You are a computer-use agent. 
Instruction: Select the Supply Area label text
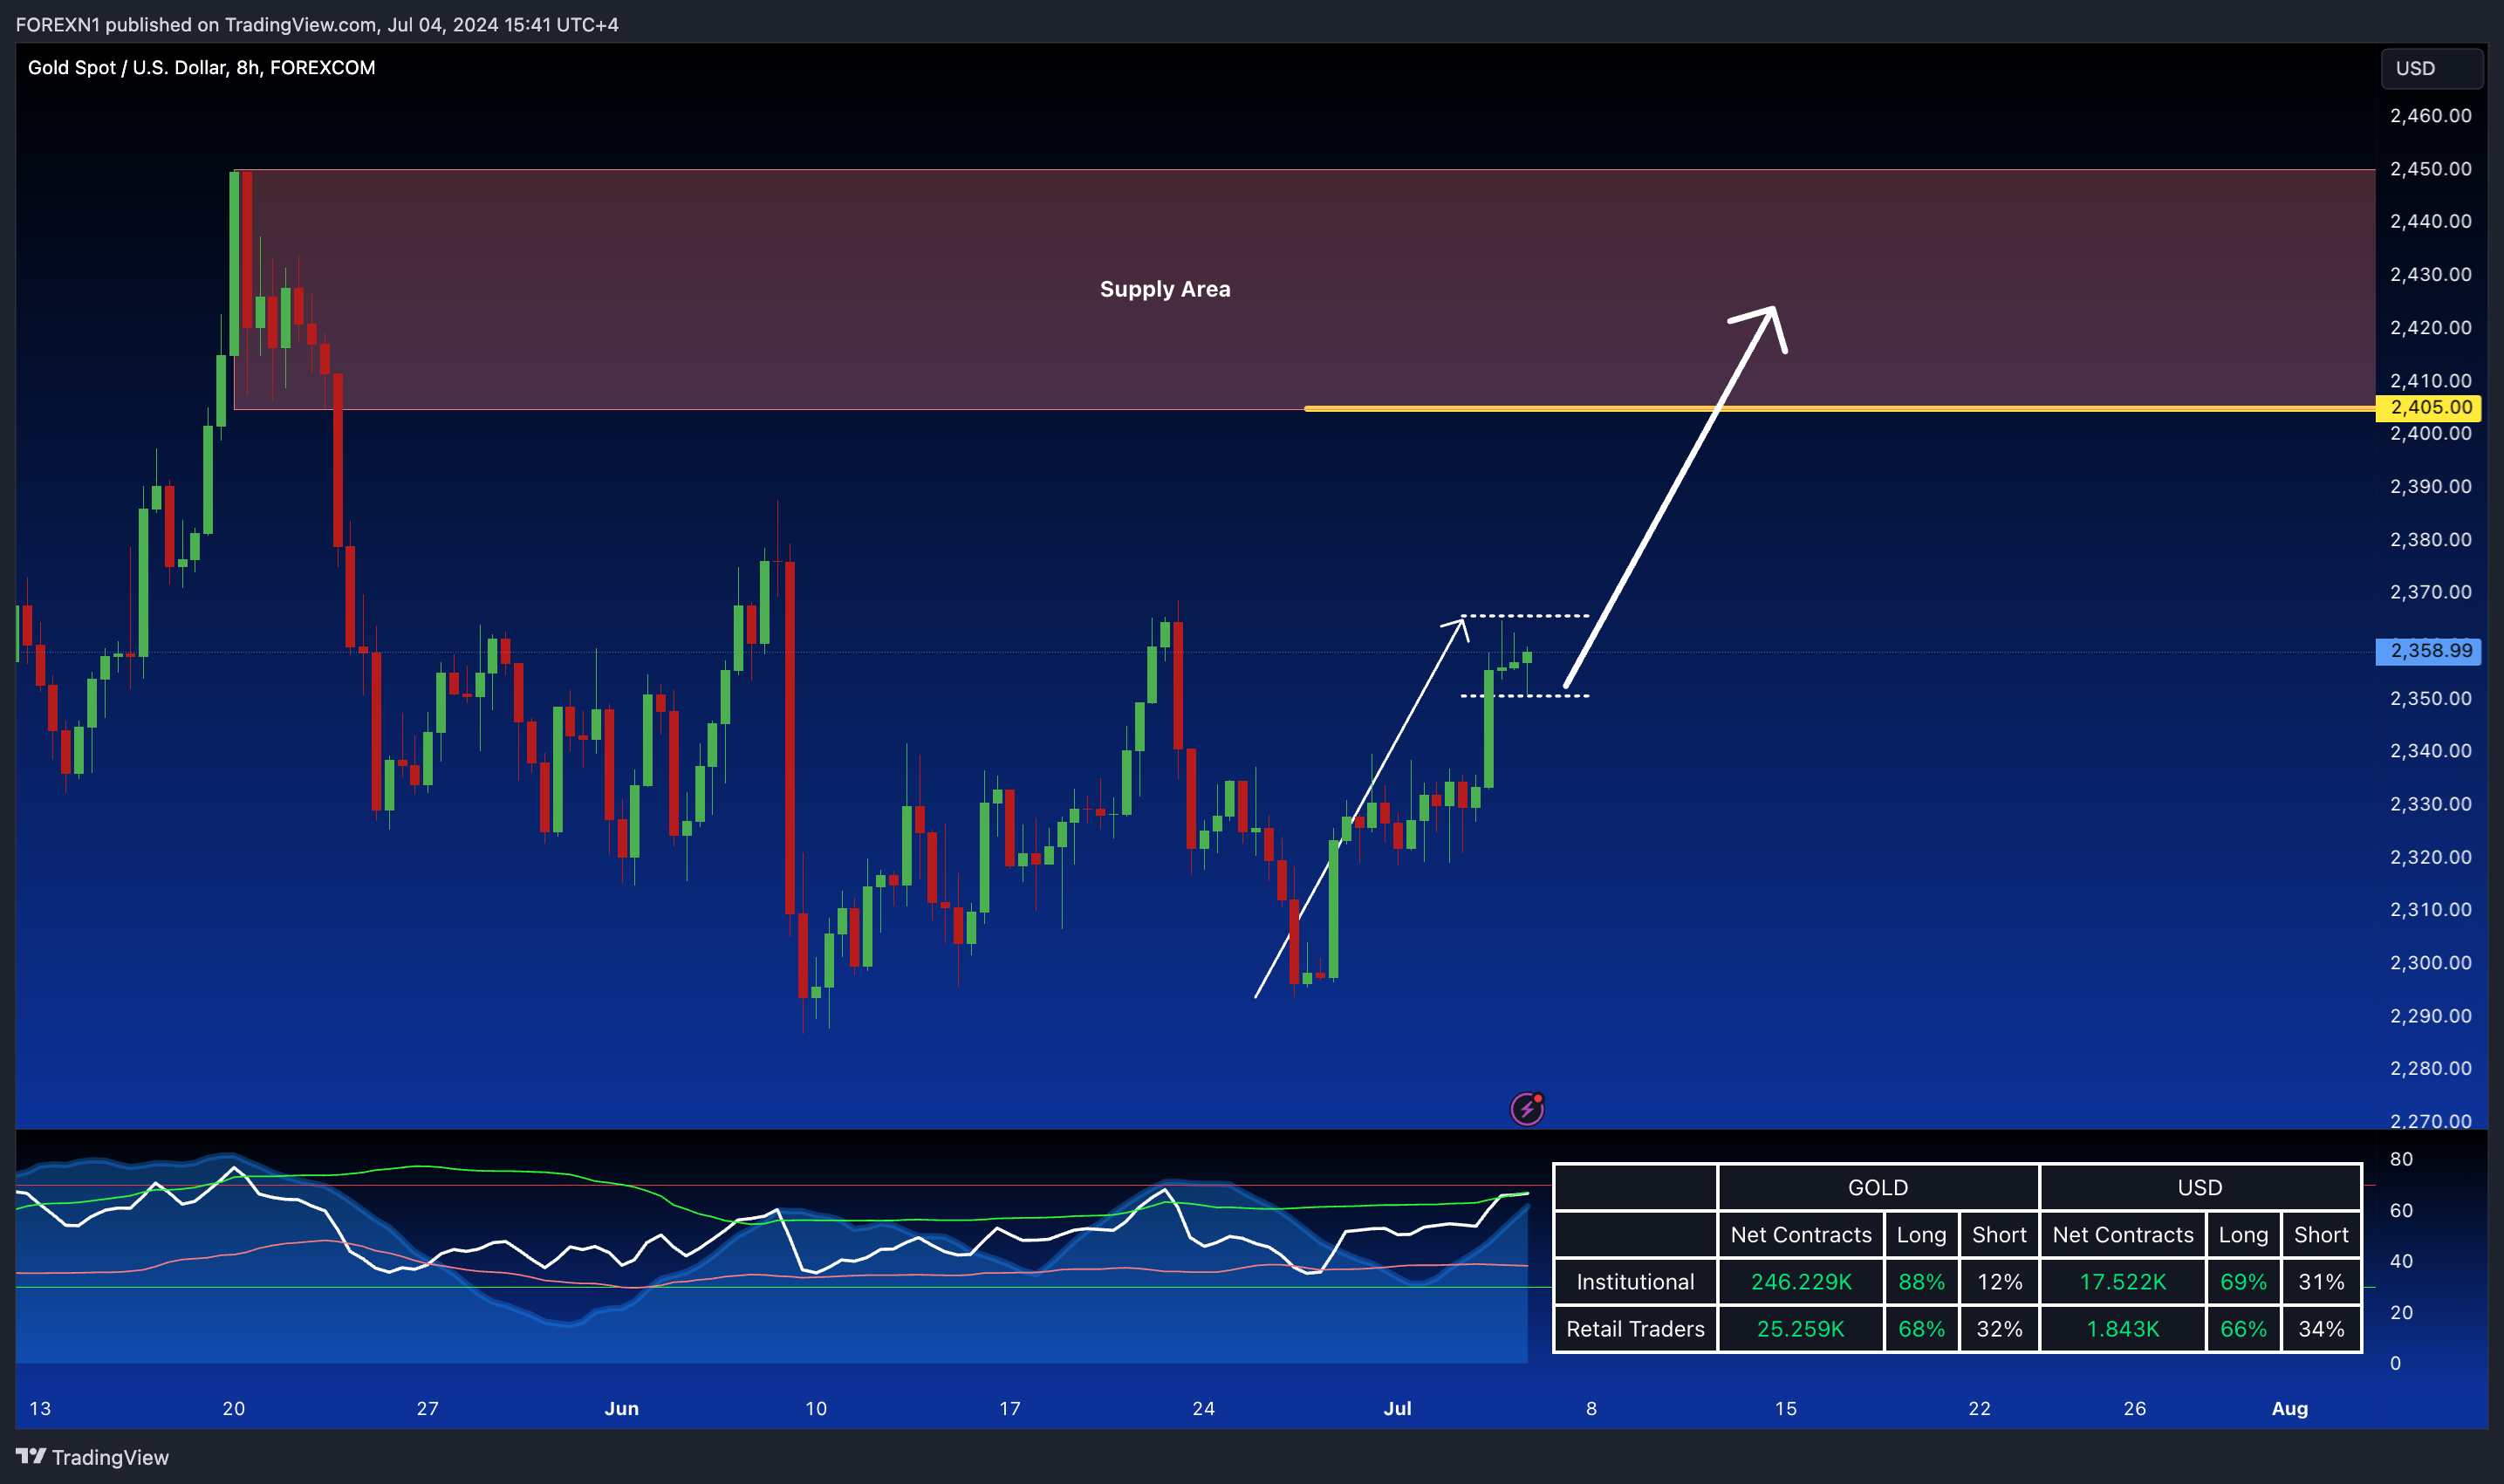1165,289
